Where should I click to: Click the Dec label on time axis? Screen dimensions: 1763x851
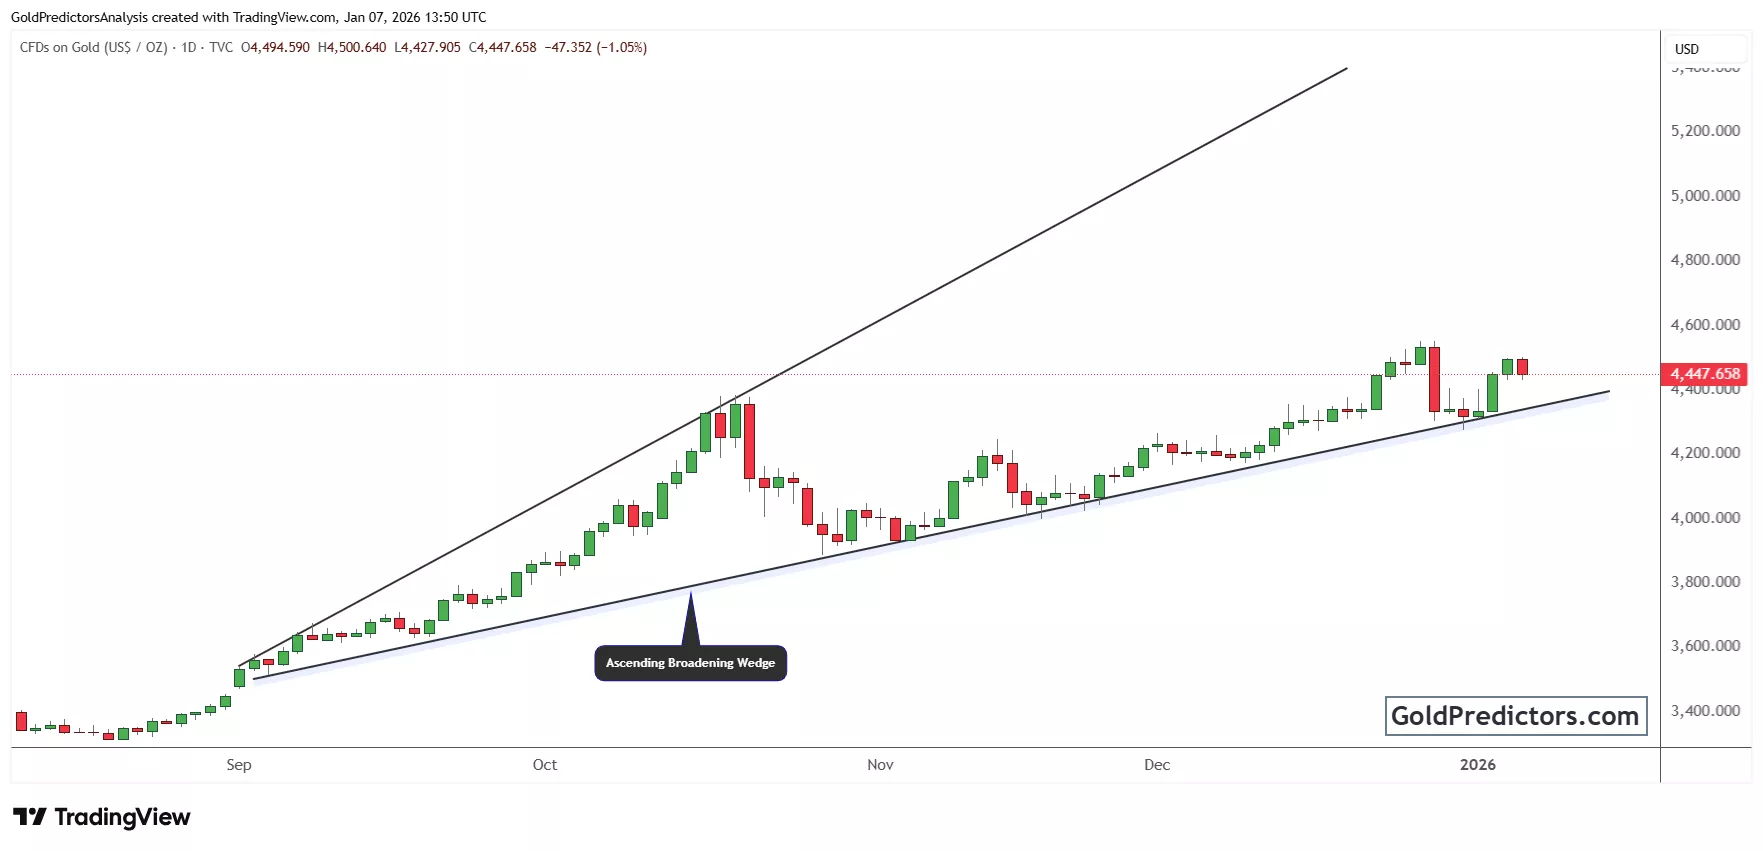(x=1157, y=765)
